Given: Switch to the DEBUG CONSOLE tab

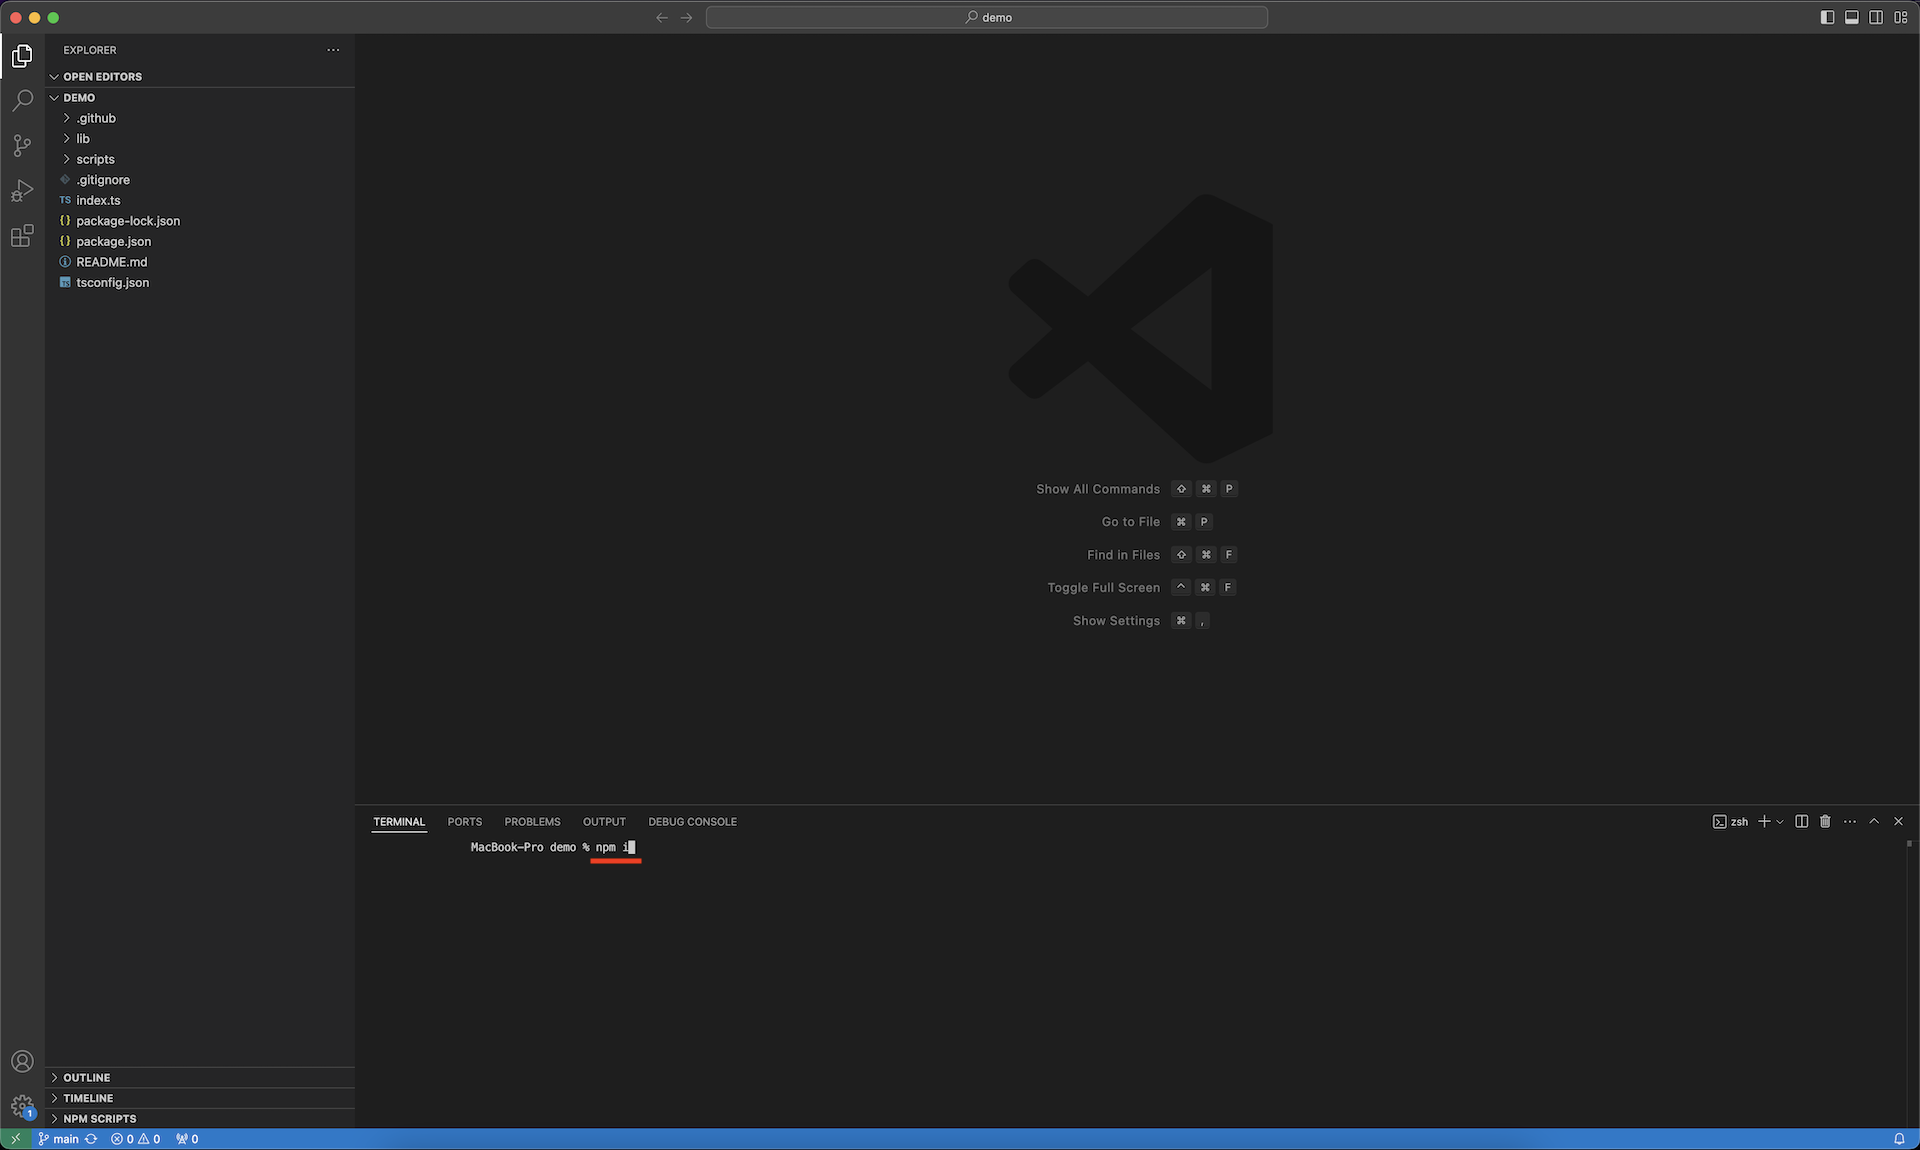Looking at the screenshot, I should 692,822.
